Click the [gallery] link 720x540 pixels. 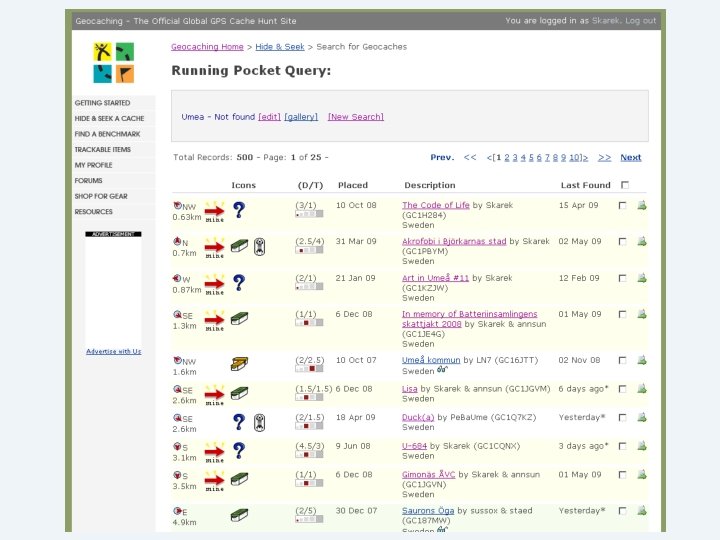pos(301,117)
